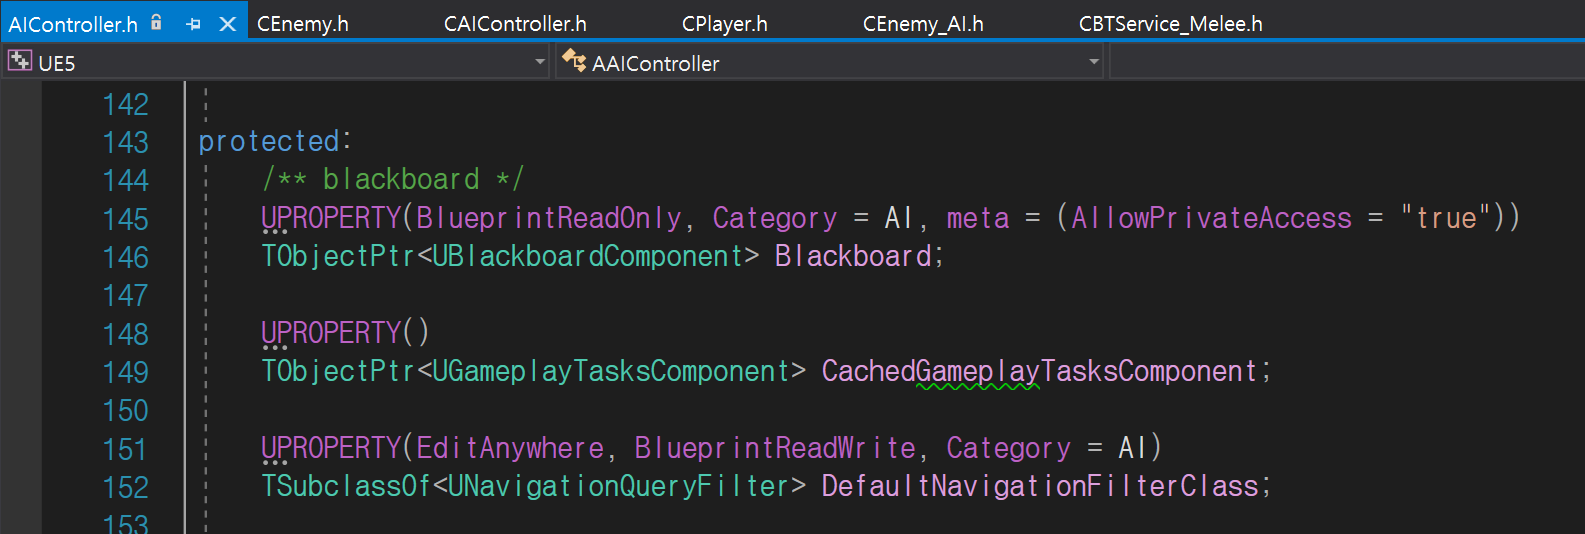Image resolution: width=1585 pixels, height=534 pixels.
Task: Switch to the CAIController.h tab
Action: (x=515, y=24)
